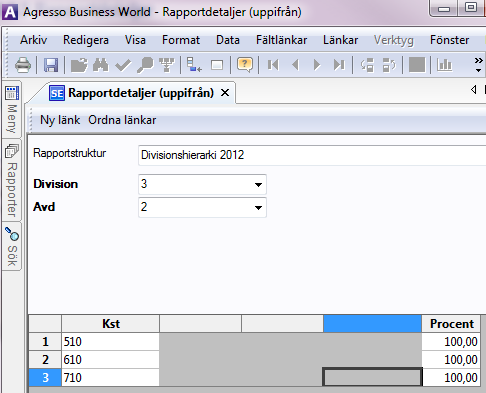
Task: Click the Agresso application logo icon
Action: point(10,12)
